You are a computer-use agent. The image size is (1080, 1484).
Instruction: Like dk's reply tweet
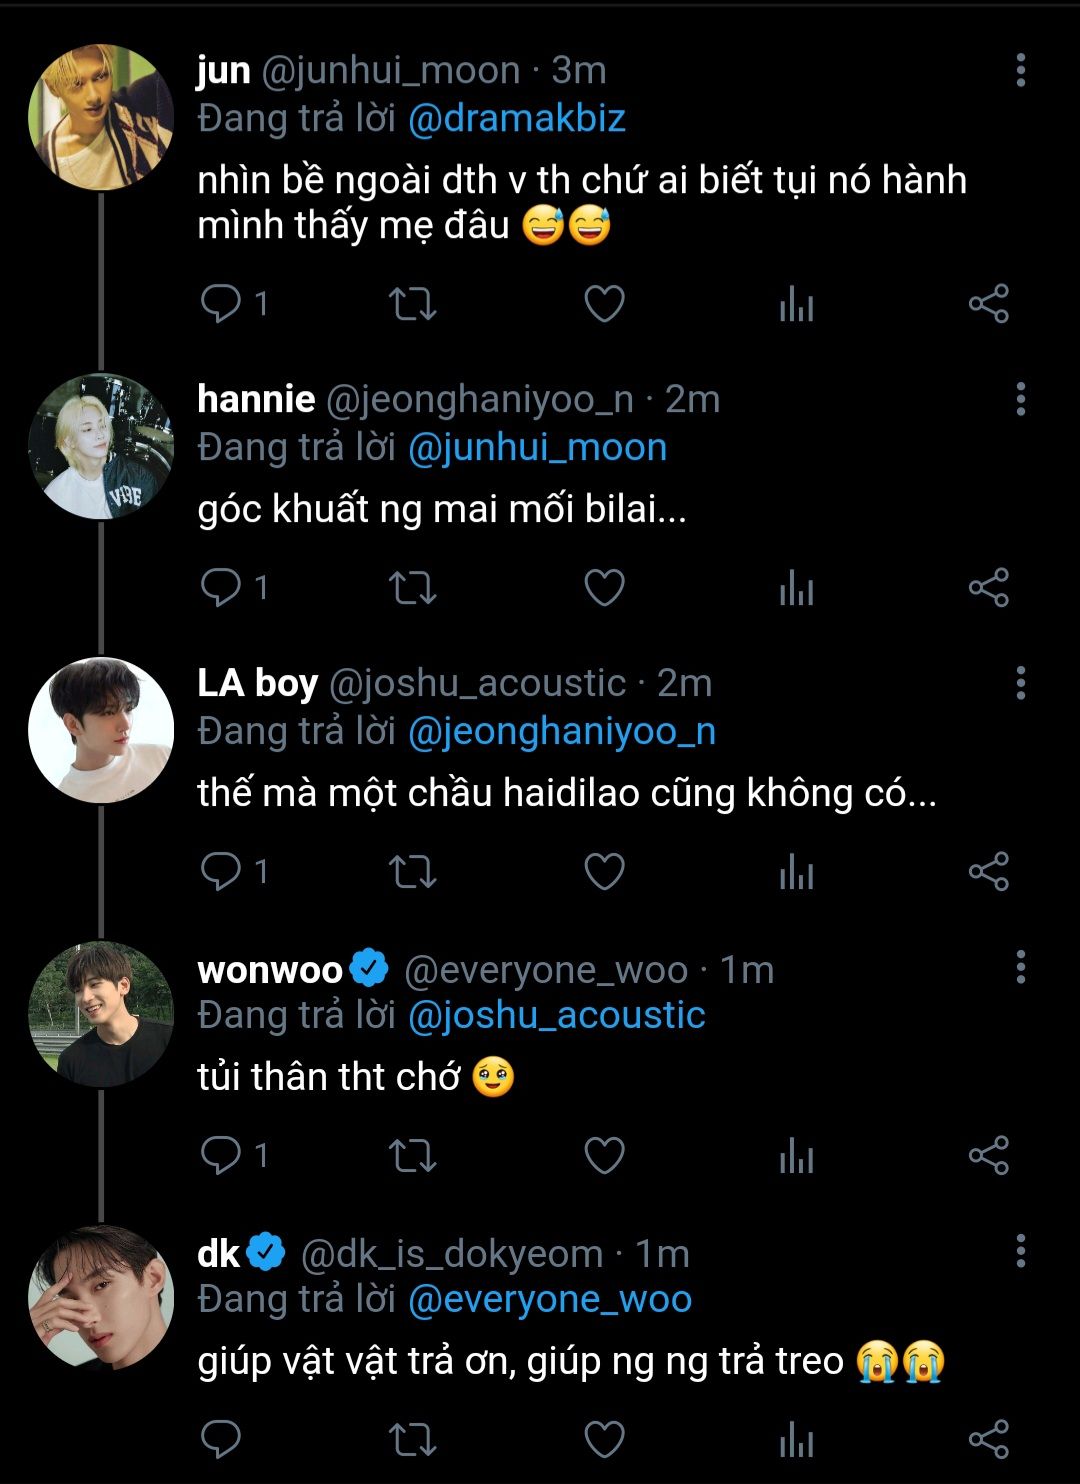tap(604, 1439)
